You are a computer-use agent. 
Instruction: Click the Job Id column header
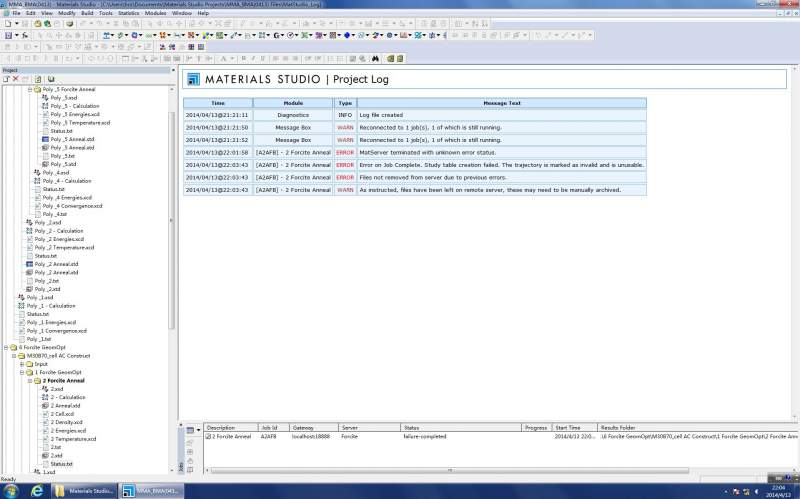pos(273,428)
